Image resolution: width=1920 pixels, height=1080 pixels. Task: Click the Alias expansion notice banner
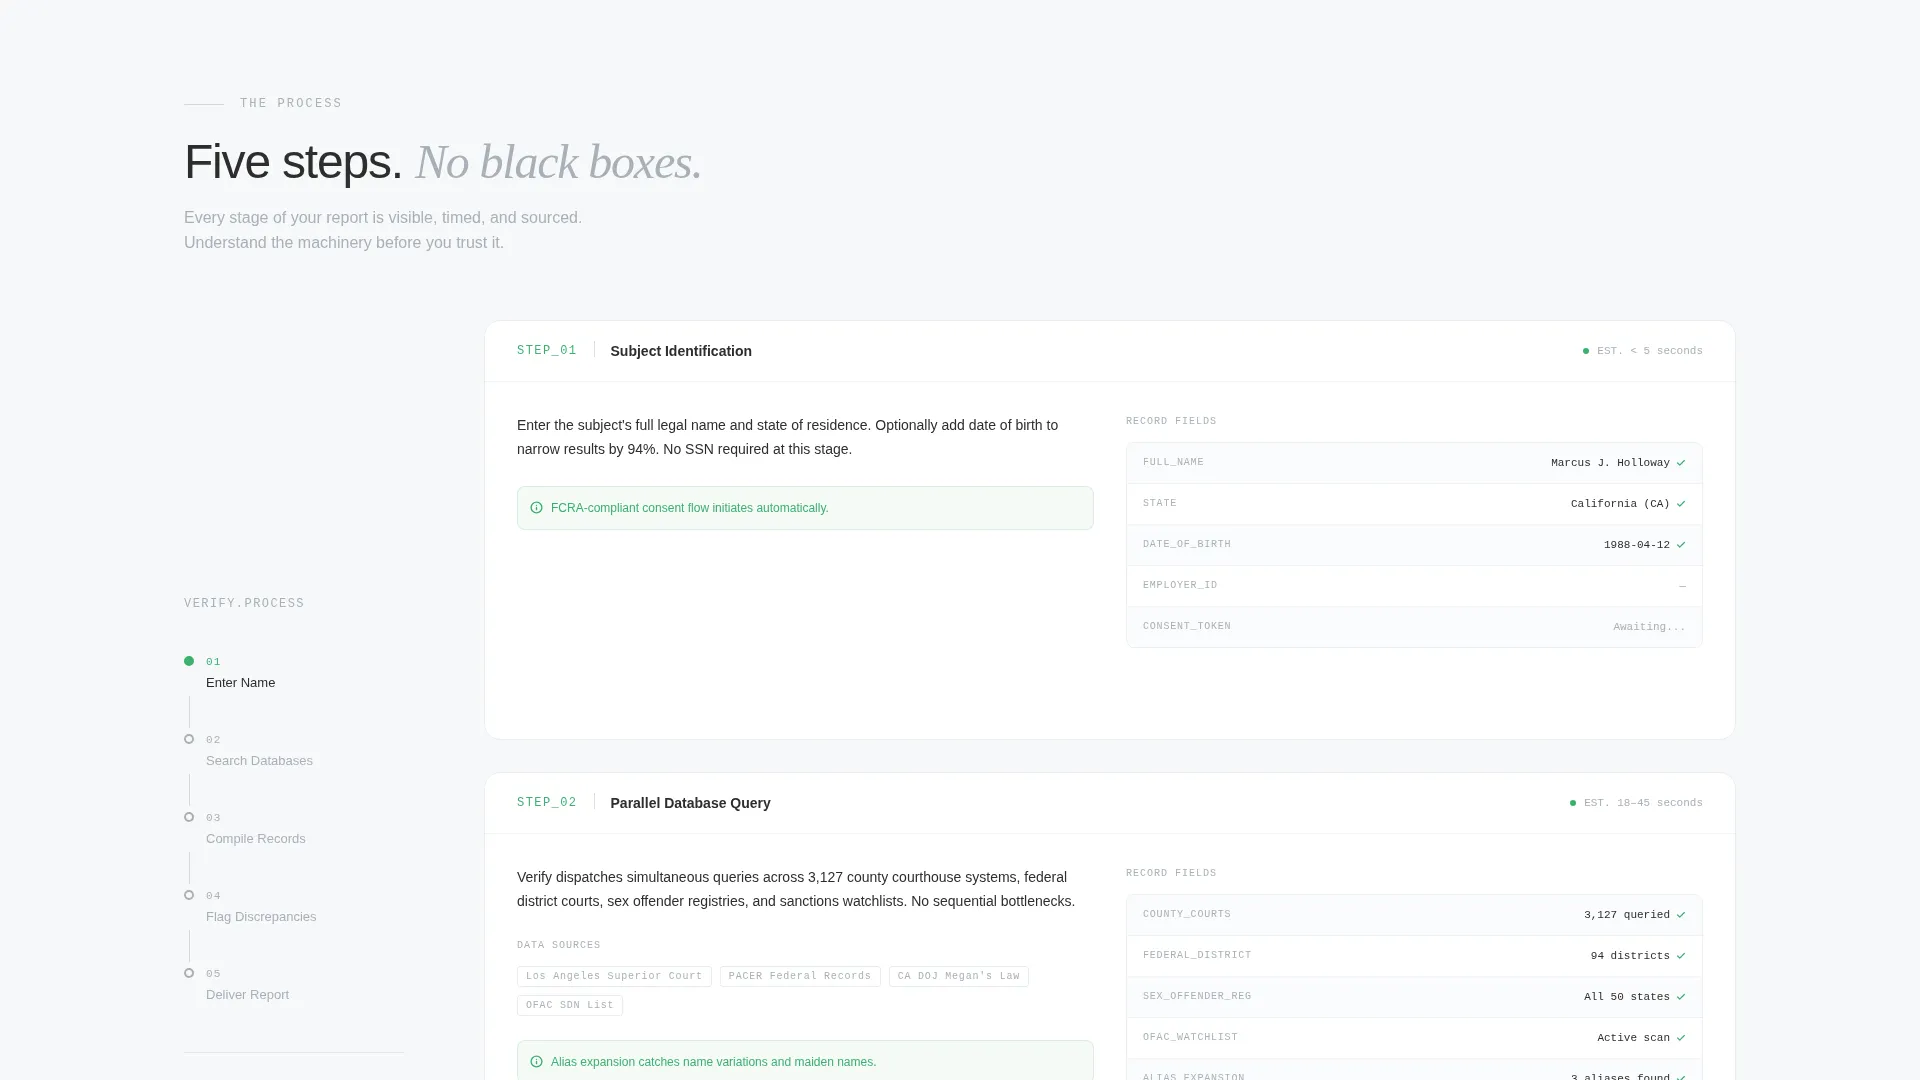(x=805, y=1060)
